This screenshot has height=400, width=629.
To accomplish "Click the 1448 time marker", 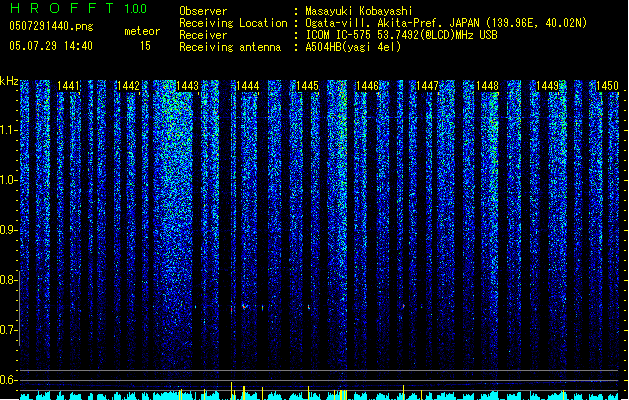I will tap(487, 86).
